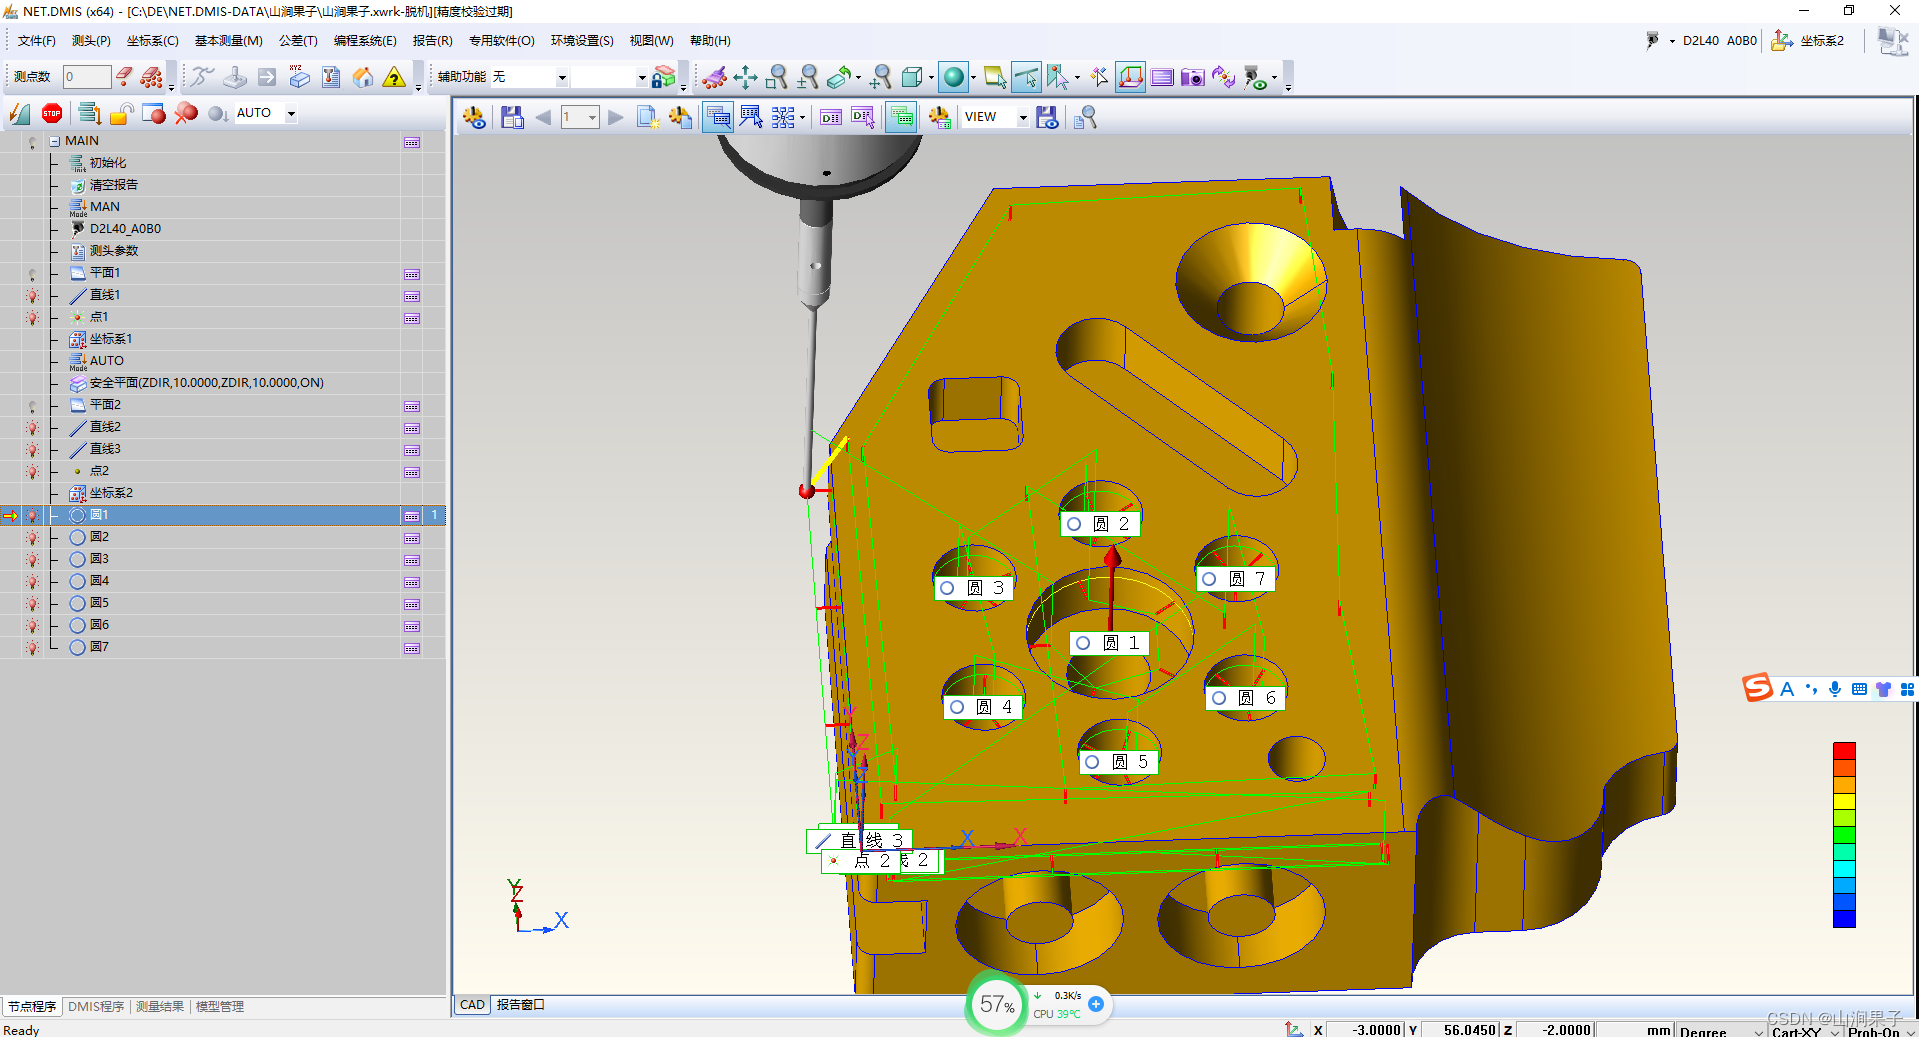This screenshot has width=1919, height=1037.
Task: Toggle the lightbulb for 直线3
Action: coord(33,449)
